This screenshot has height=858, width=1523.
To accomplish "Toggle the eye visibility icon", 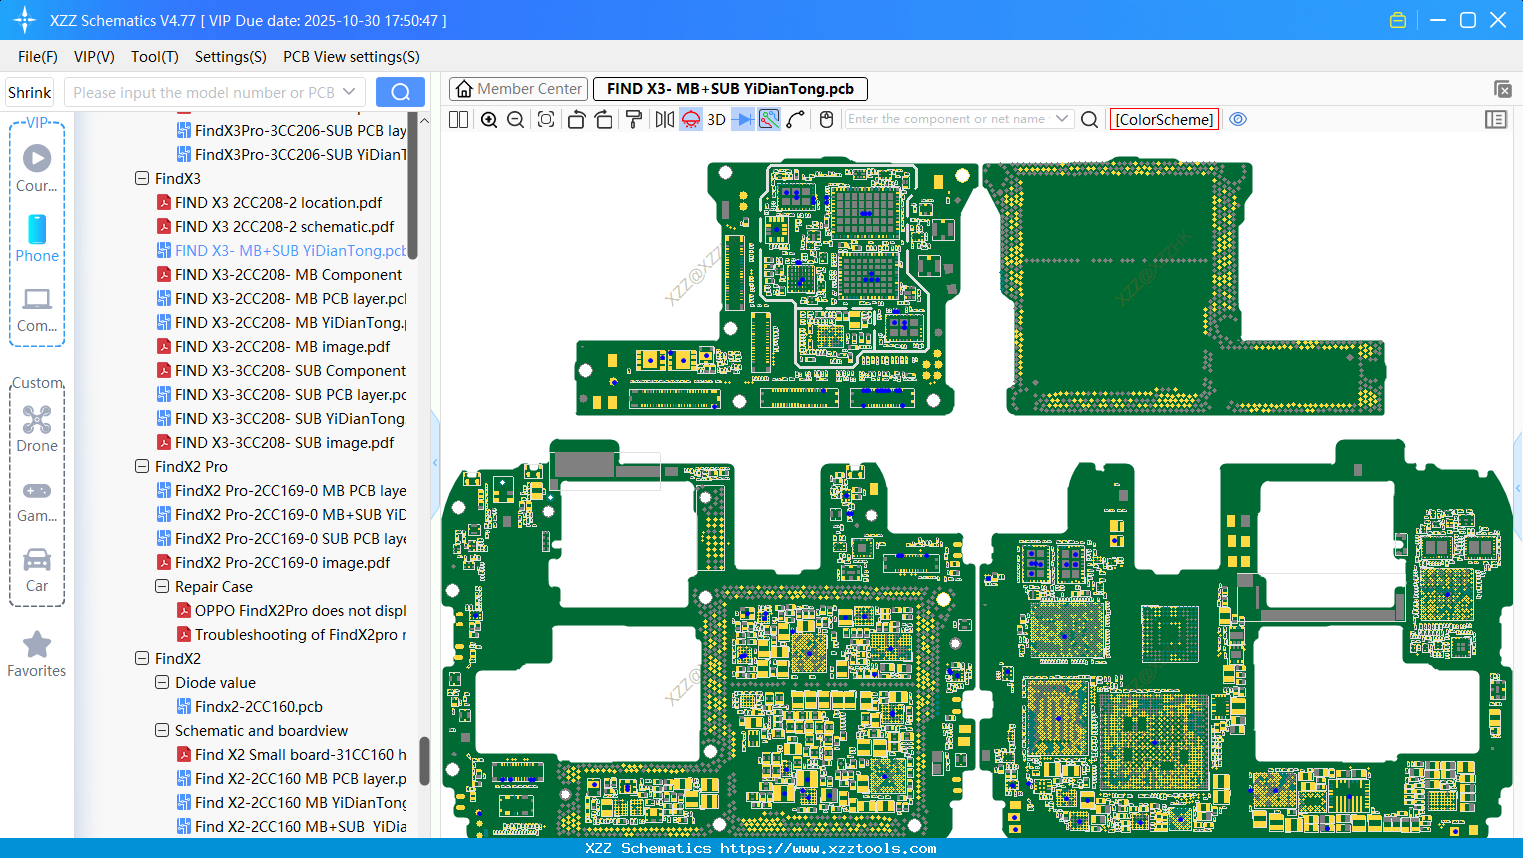I will (1238, 119).
